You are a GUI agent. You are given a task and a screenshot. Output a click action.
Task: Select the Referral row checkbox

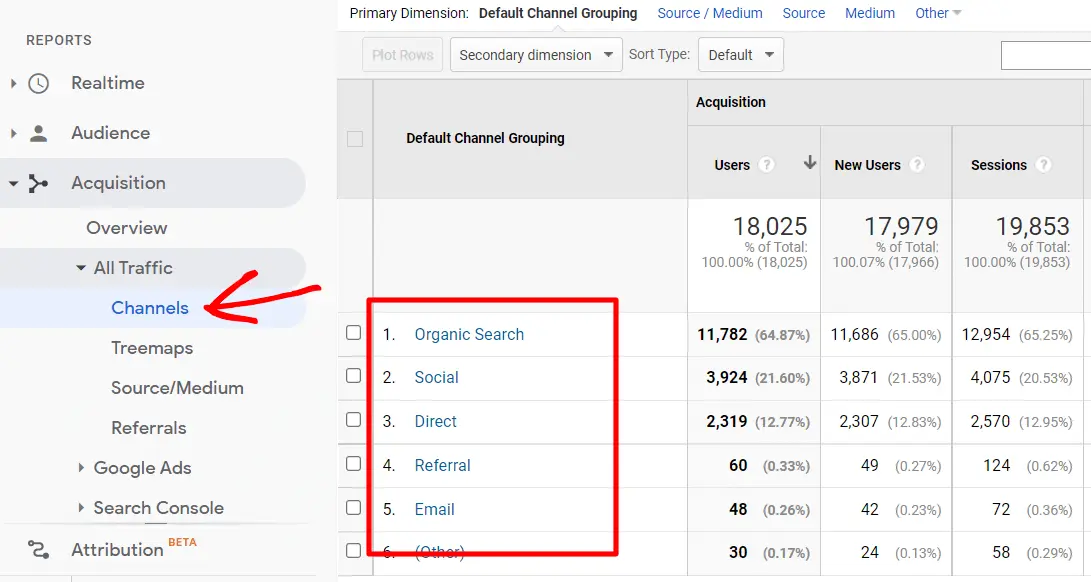[x=354, y=464]
